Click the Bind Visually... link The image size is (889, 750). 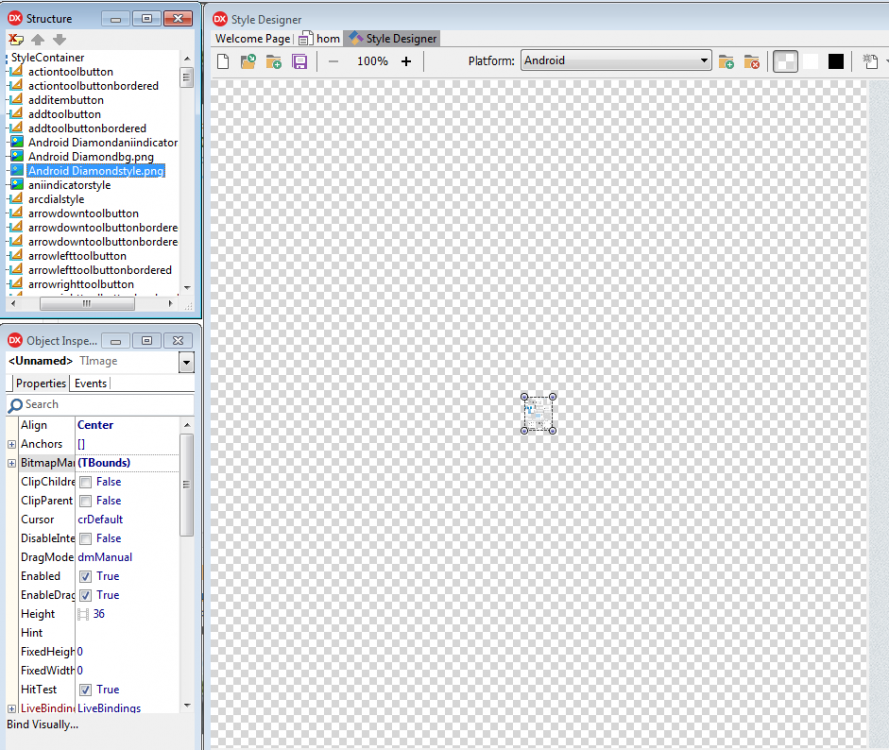[43, 724]
